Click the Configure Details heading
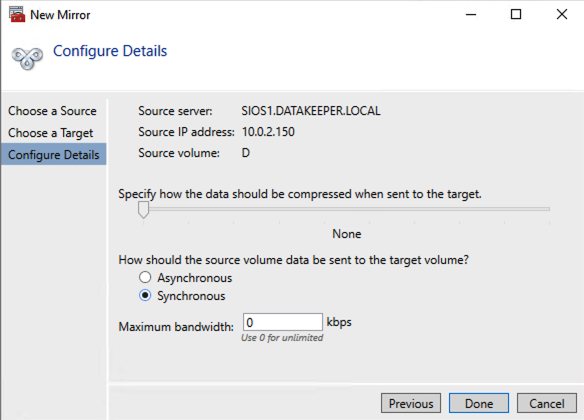This screenshot has height=420, width=584. point(110,51)
